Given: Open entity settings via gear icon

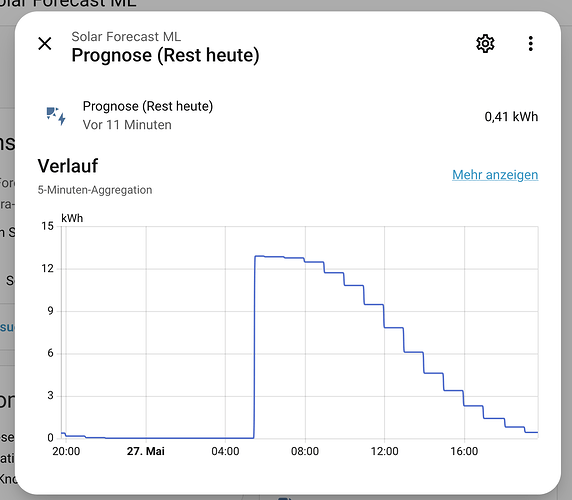Looking at the screenshot, I should tap(485, 44).
